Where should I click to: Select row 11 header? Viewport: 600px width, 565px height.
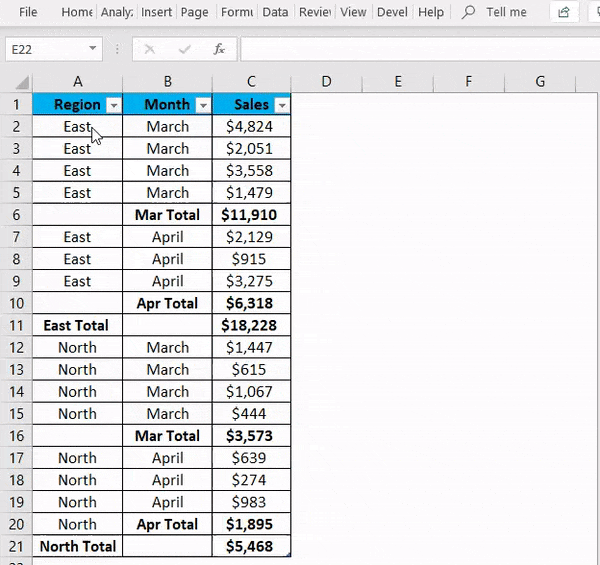[16, 325]
